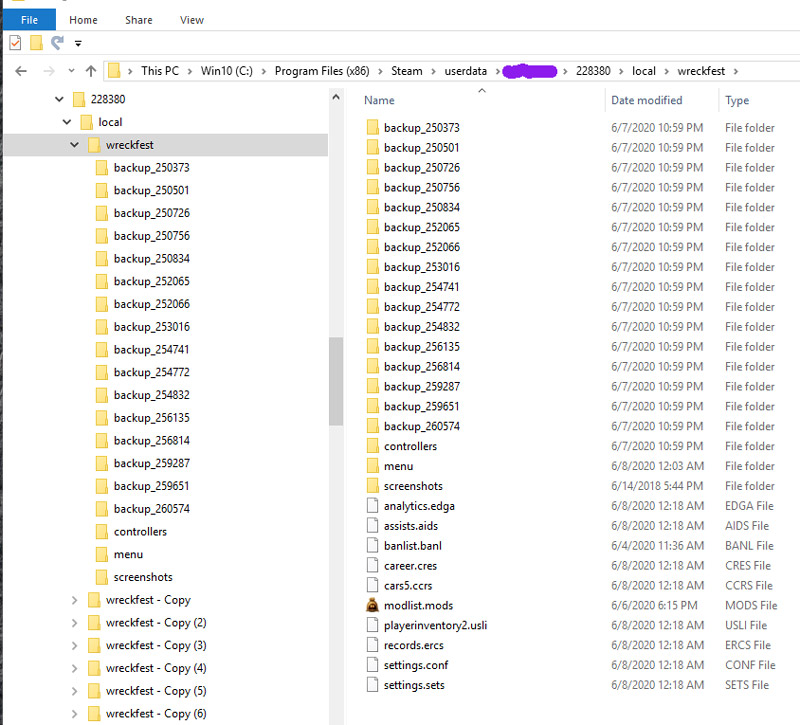Select 'screenshots' in navigation tree
800x725 pixels.
pyautogui.click(x=143, y=577)
